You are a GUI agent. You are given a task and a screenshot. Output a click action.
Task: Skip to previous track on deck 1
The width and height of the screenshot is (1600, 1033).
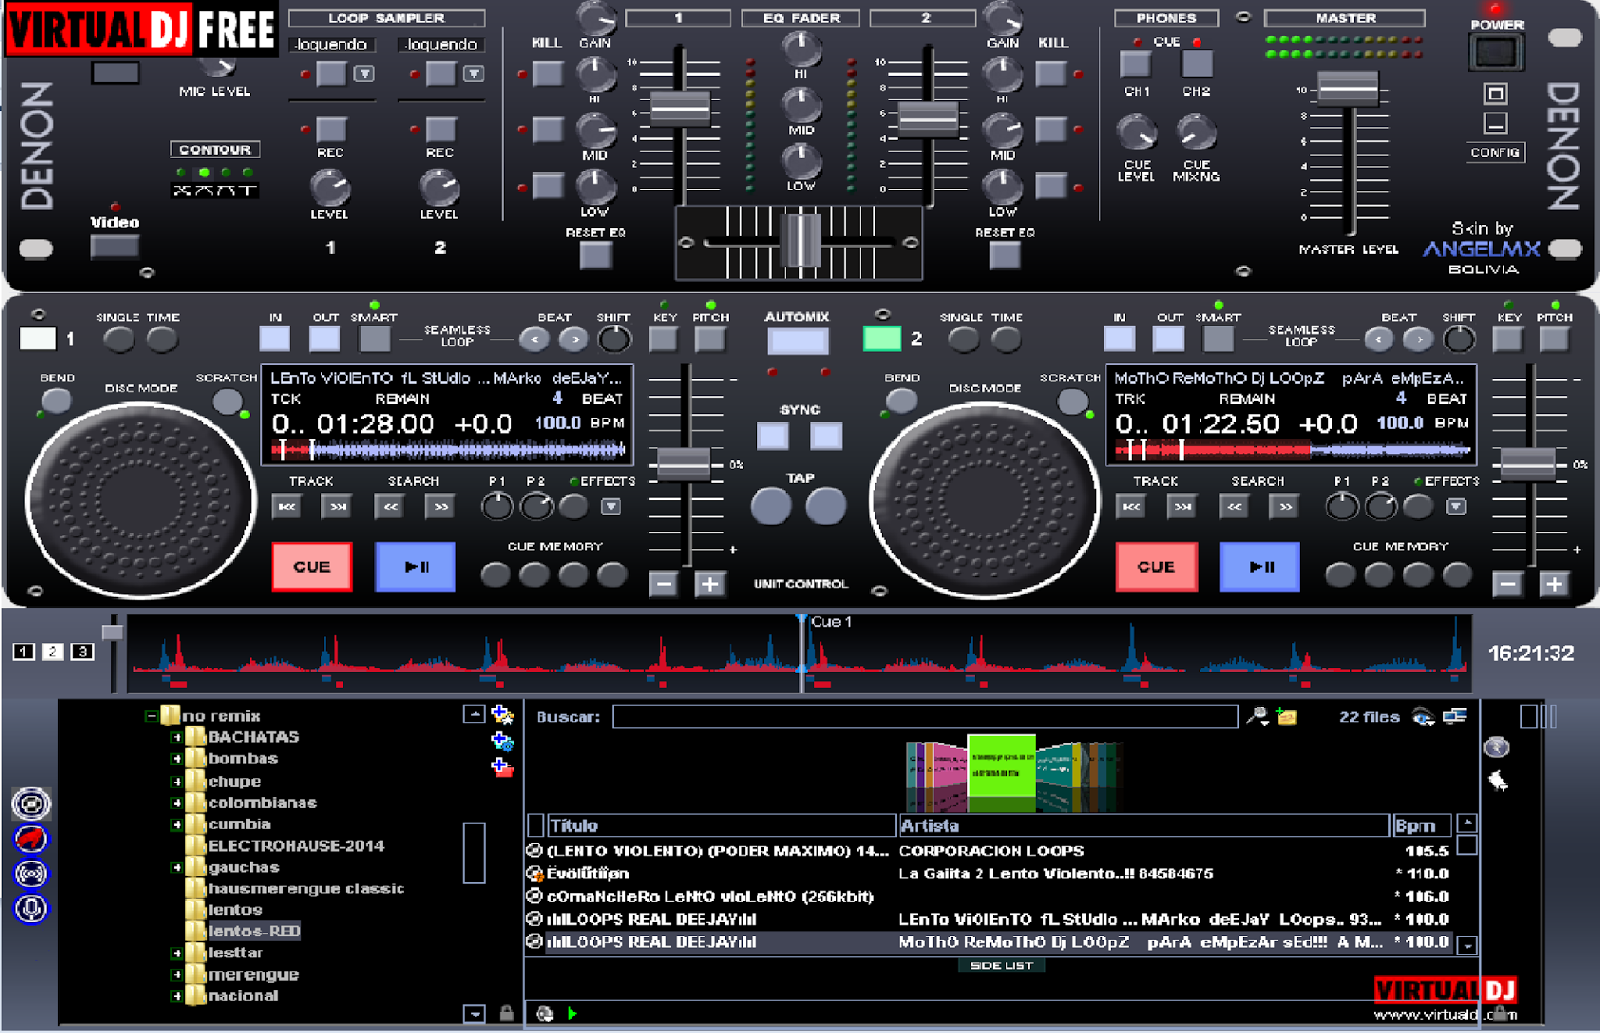287,507
